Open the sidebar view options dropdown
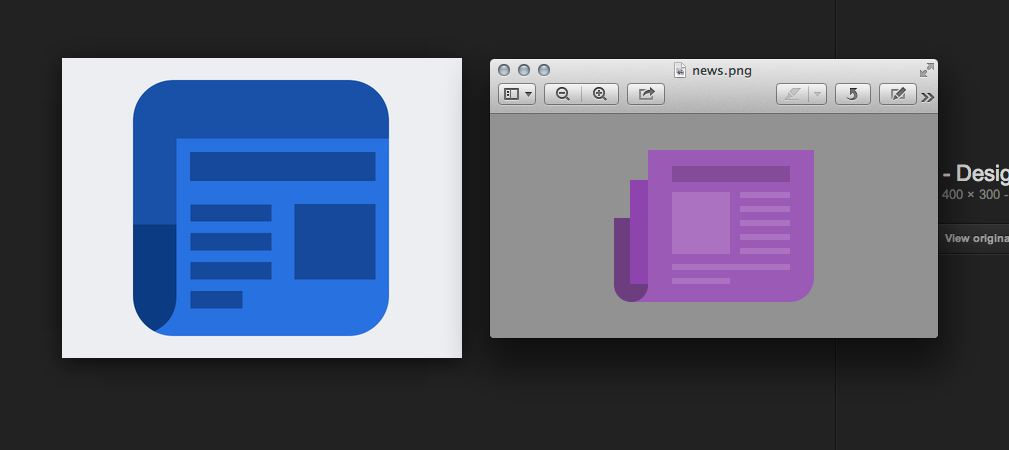Viewport: 1009px width, 450px height. (517, 94)
